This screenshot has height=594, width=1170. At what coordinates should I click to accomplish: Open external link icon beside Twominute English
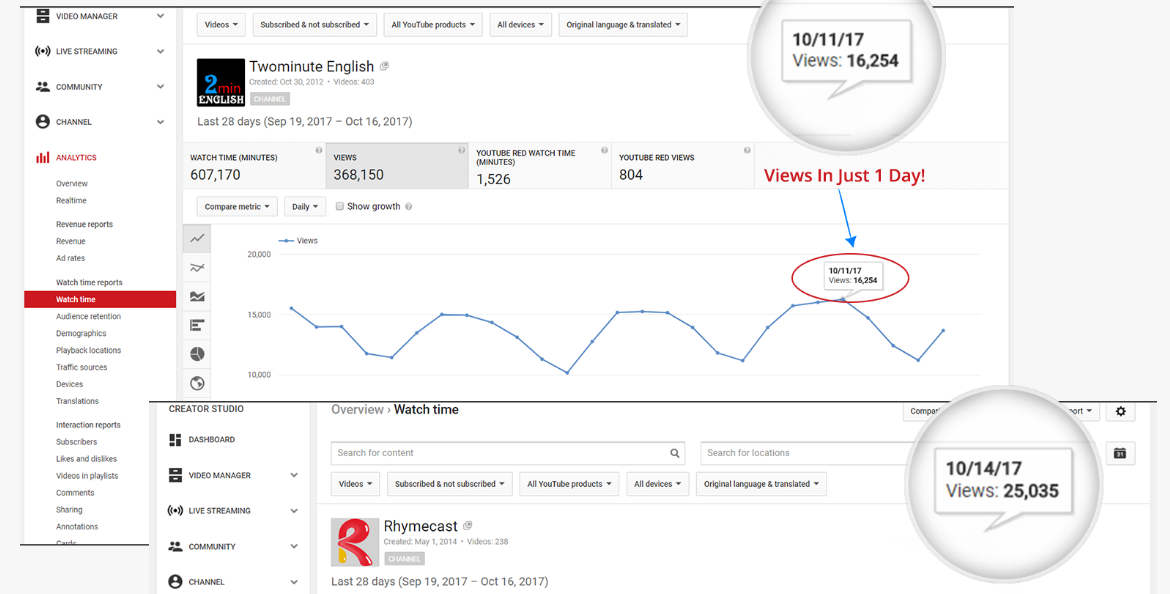[384, 66]
